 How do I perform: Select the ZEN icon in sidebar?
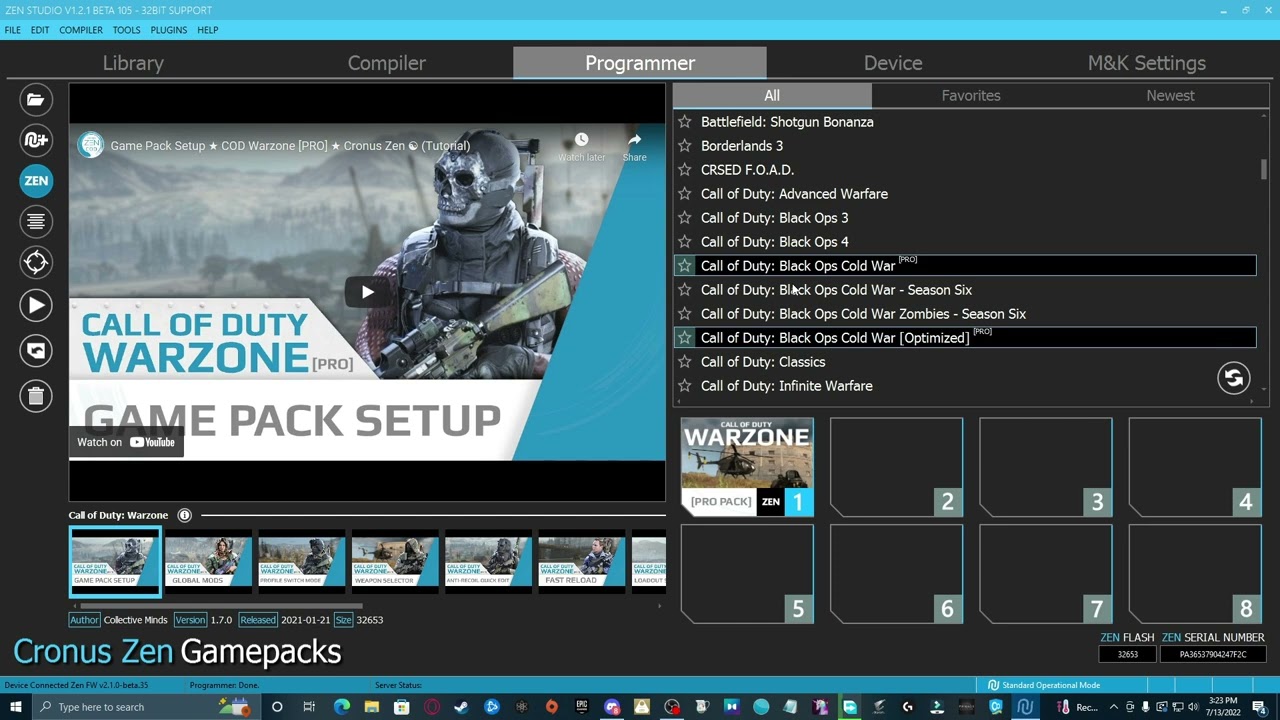pyautogui.click(x=35, y=181)
